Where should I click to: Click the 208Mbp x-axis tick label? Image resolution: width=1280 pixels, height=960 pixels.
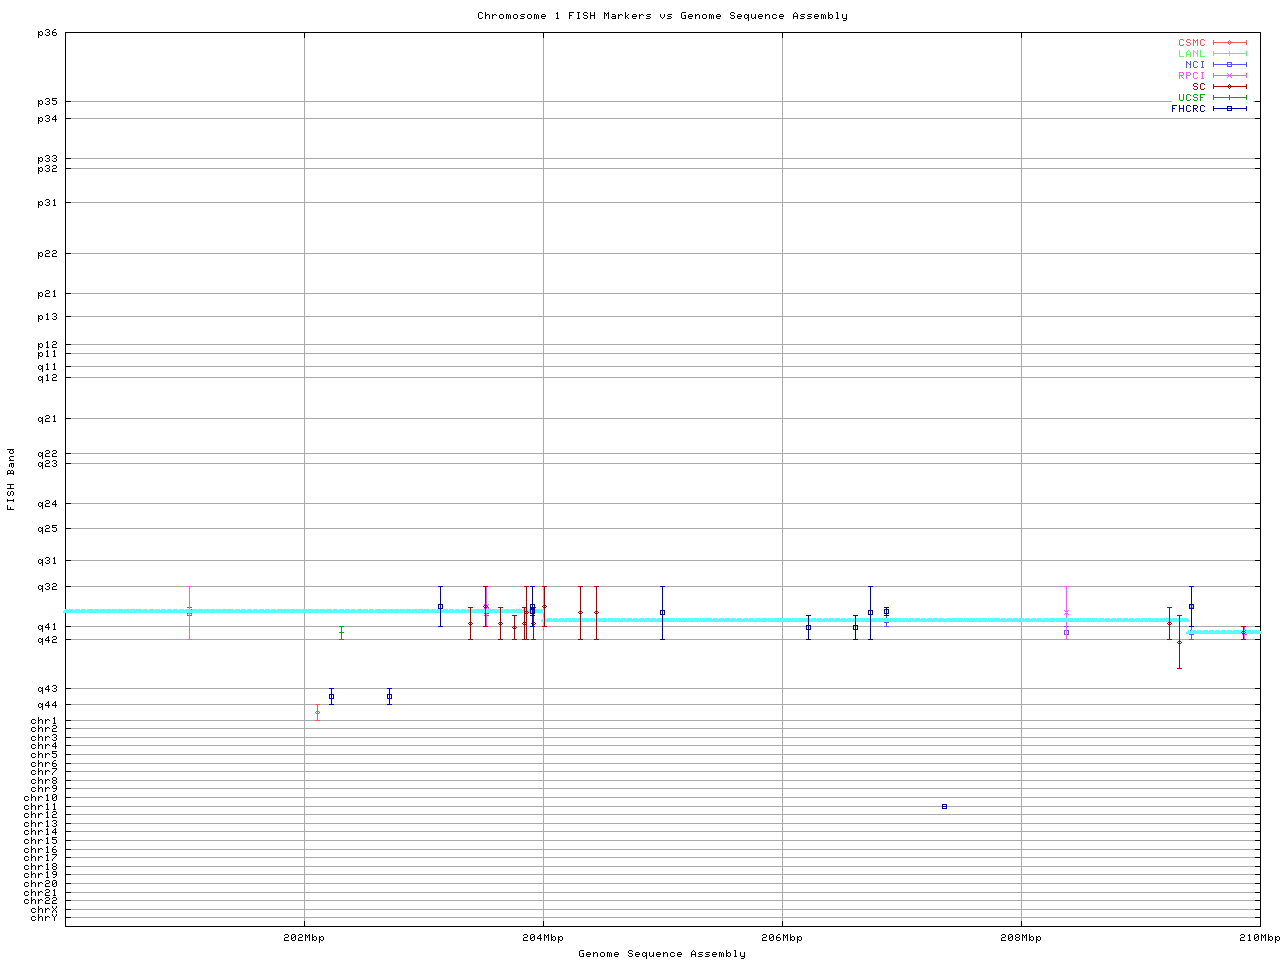1021,938
